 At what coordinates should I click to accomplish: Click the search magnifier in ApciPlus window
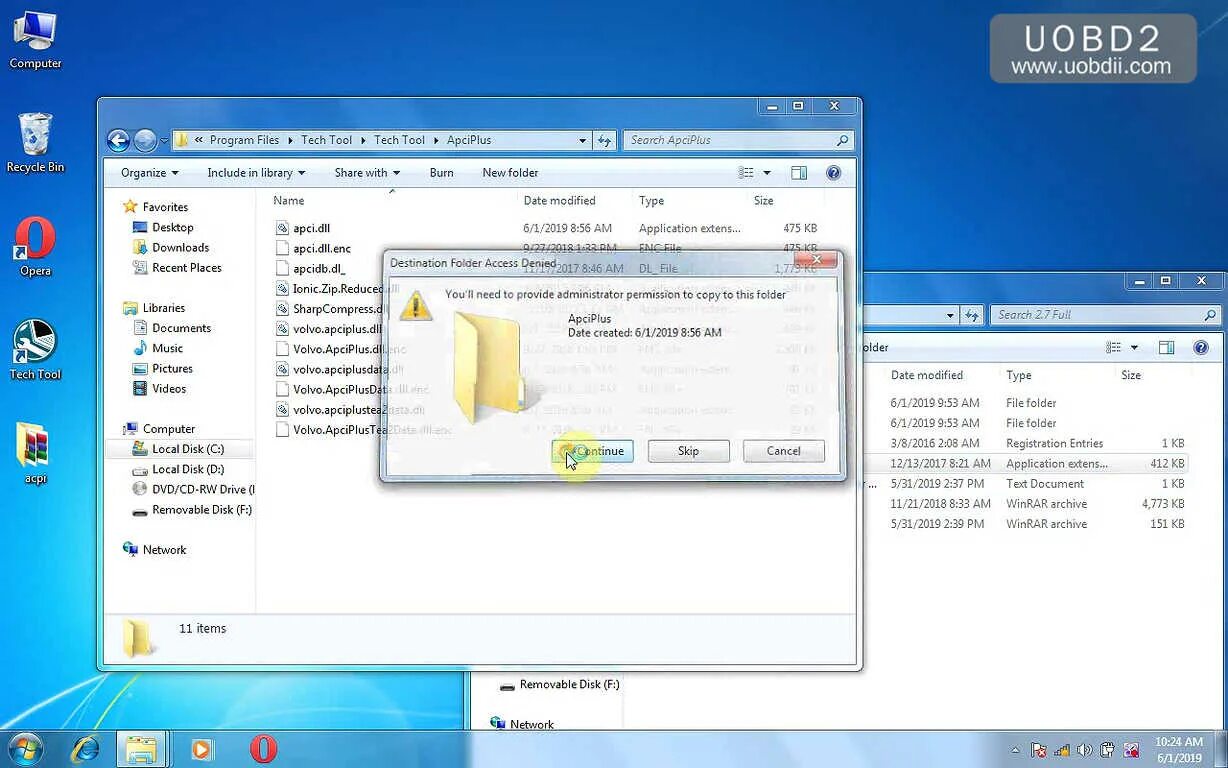pyautogui.click(x=842, y=141)
